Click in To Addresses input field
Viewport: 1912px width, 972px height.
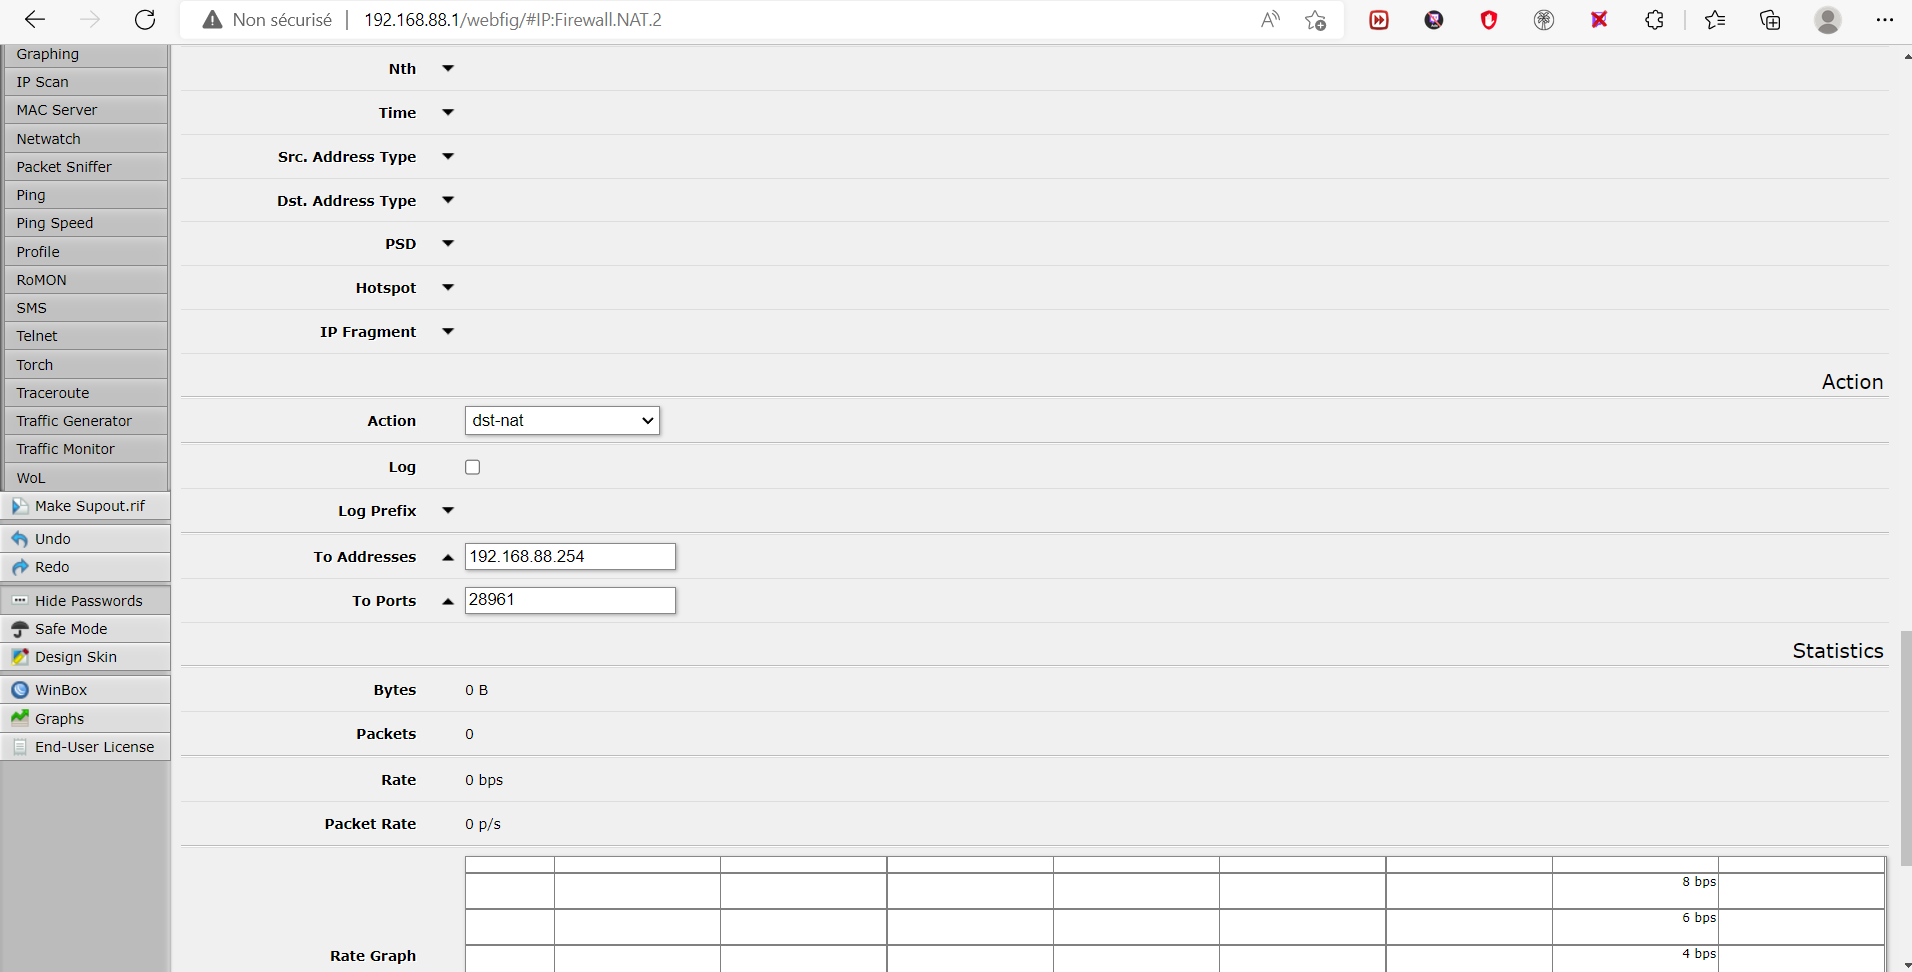click(x=570, y=557)
